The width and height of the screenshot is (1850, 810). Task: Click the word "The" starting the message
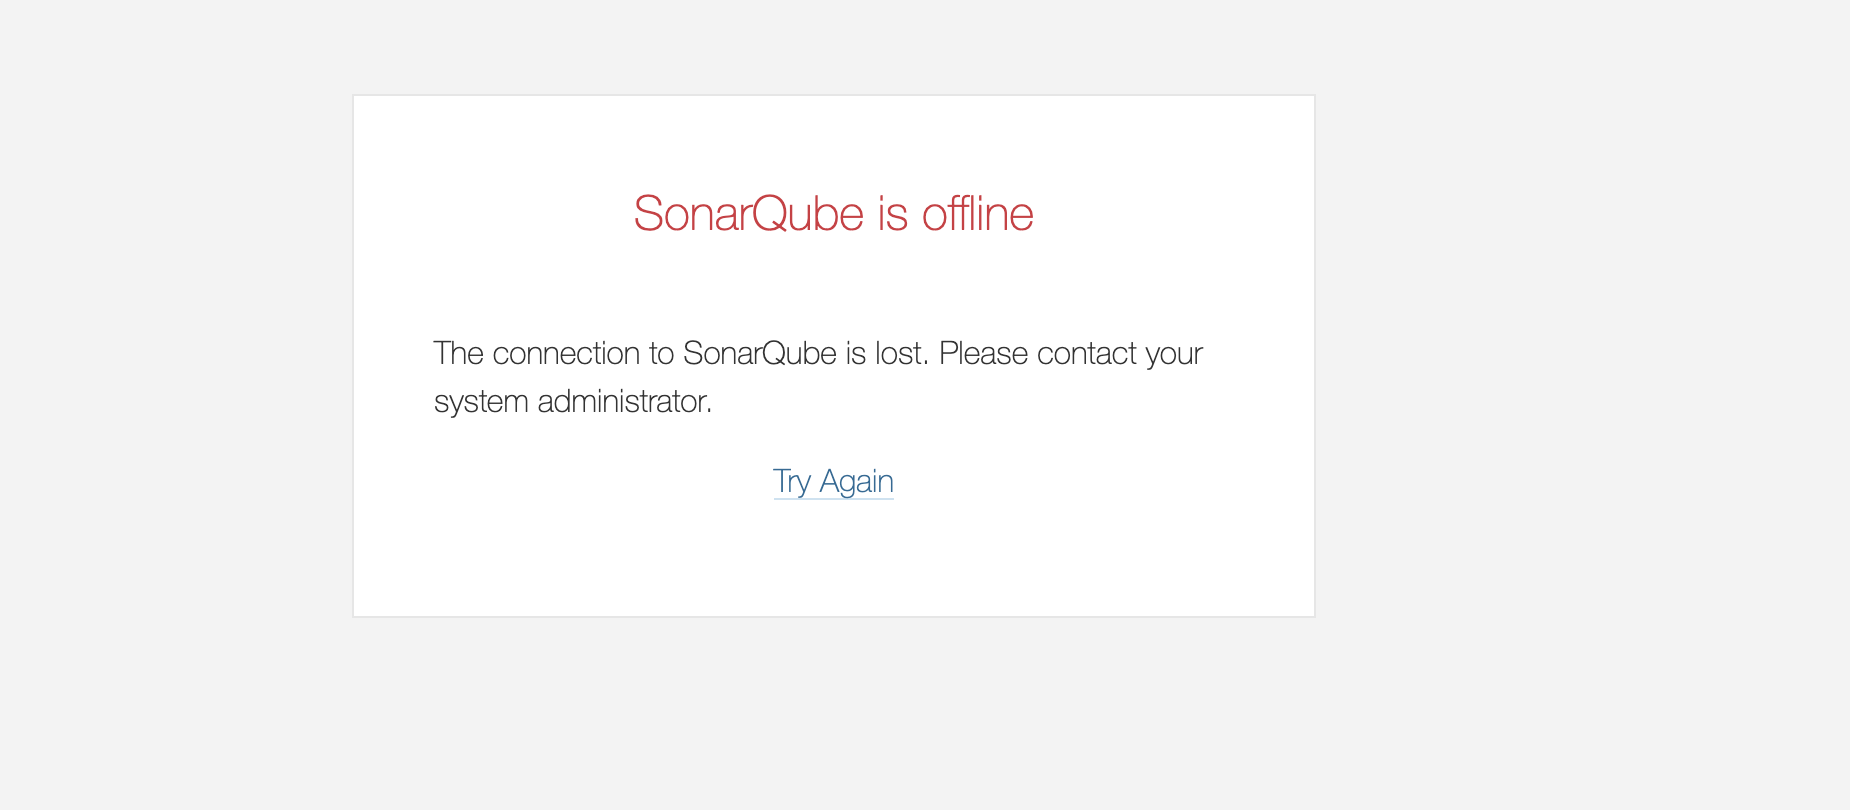[458, 354]
